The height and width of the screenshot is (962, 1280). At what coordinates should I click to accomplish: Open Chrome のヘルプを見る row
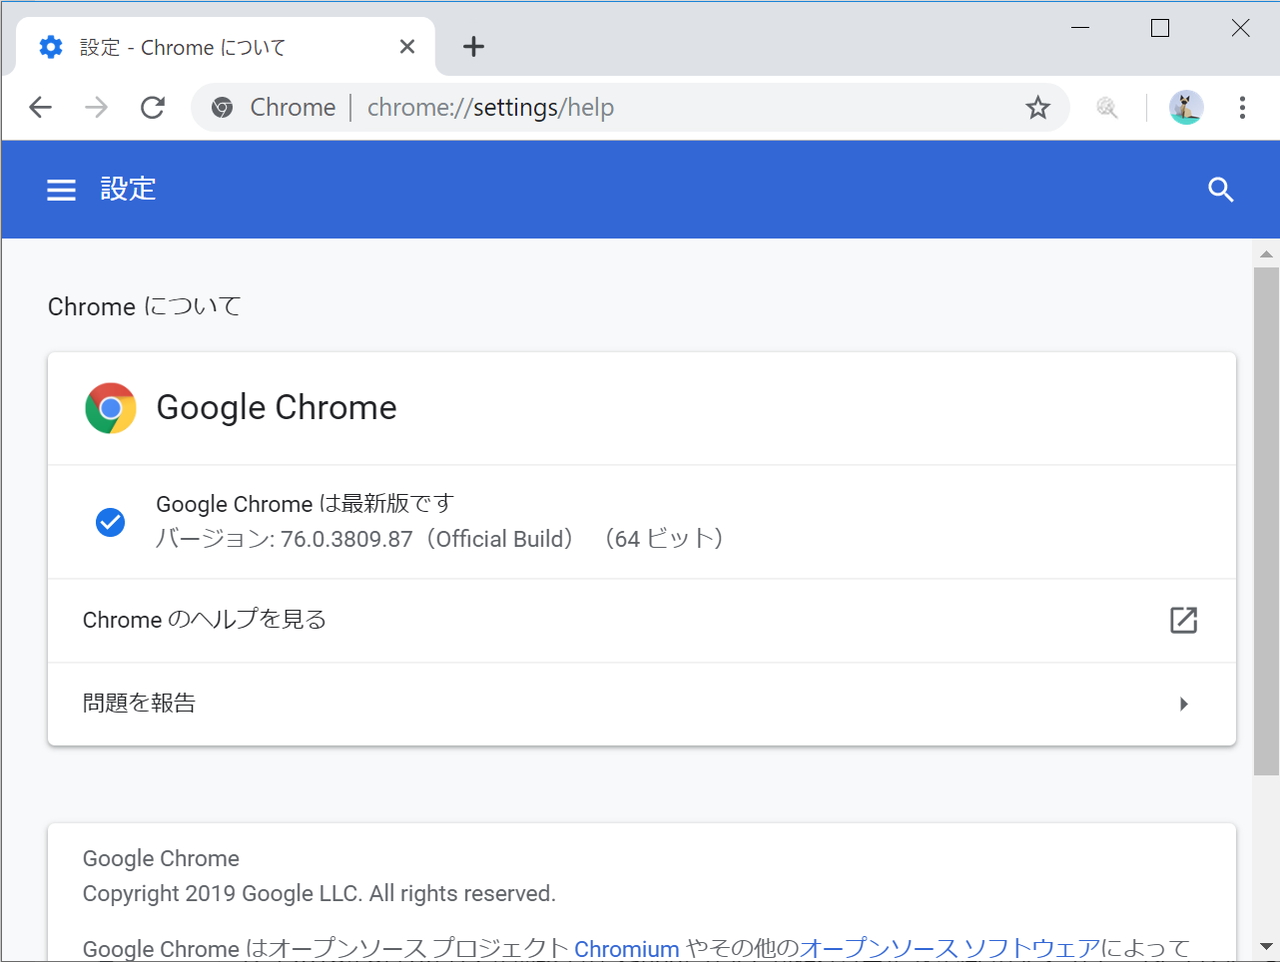coord(642,620)
